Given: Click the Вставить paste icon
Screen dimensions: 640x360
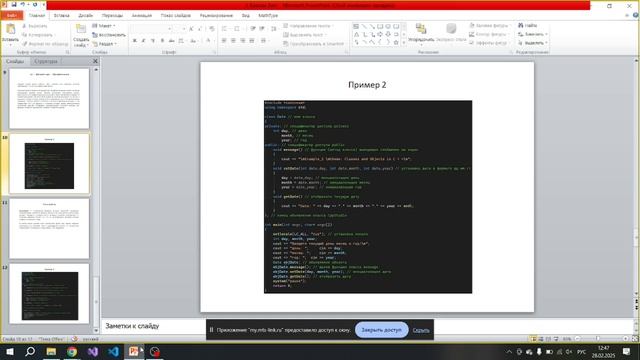Looking at the screenshot, I should tap(10, 29).
